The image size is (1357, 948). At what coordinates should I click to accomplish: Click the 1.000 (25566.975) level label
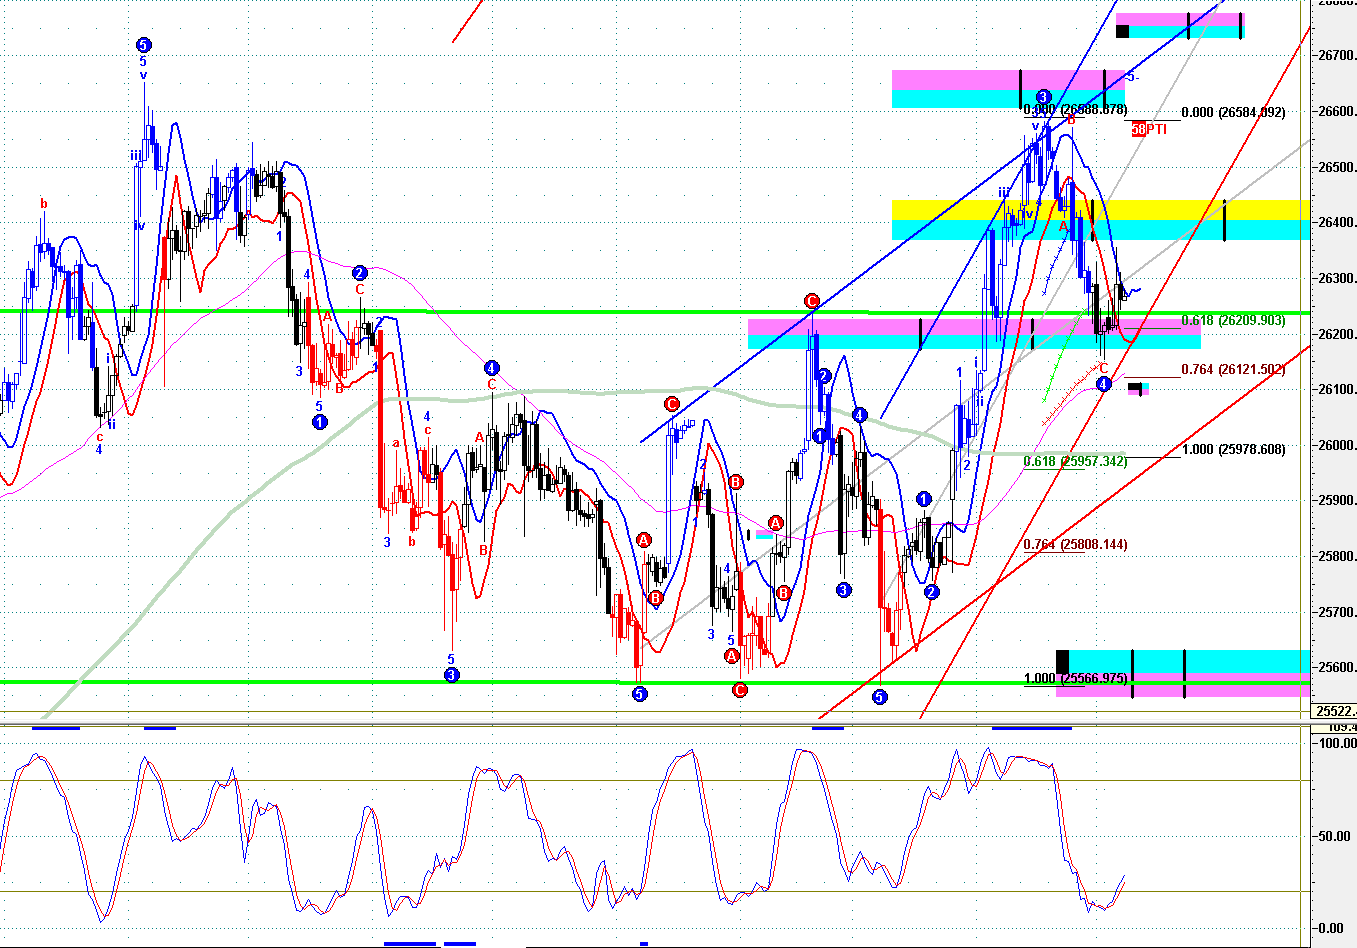point(1075,679)
